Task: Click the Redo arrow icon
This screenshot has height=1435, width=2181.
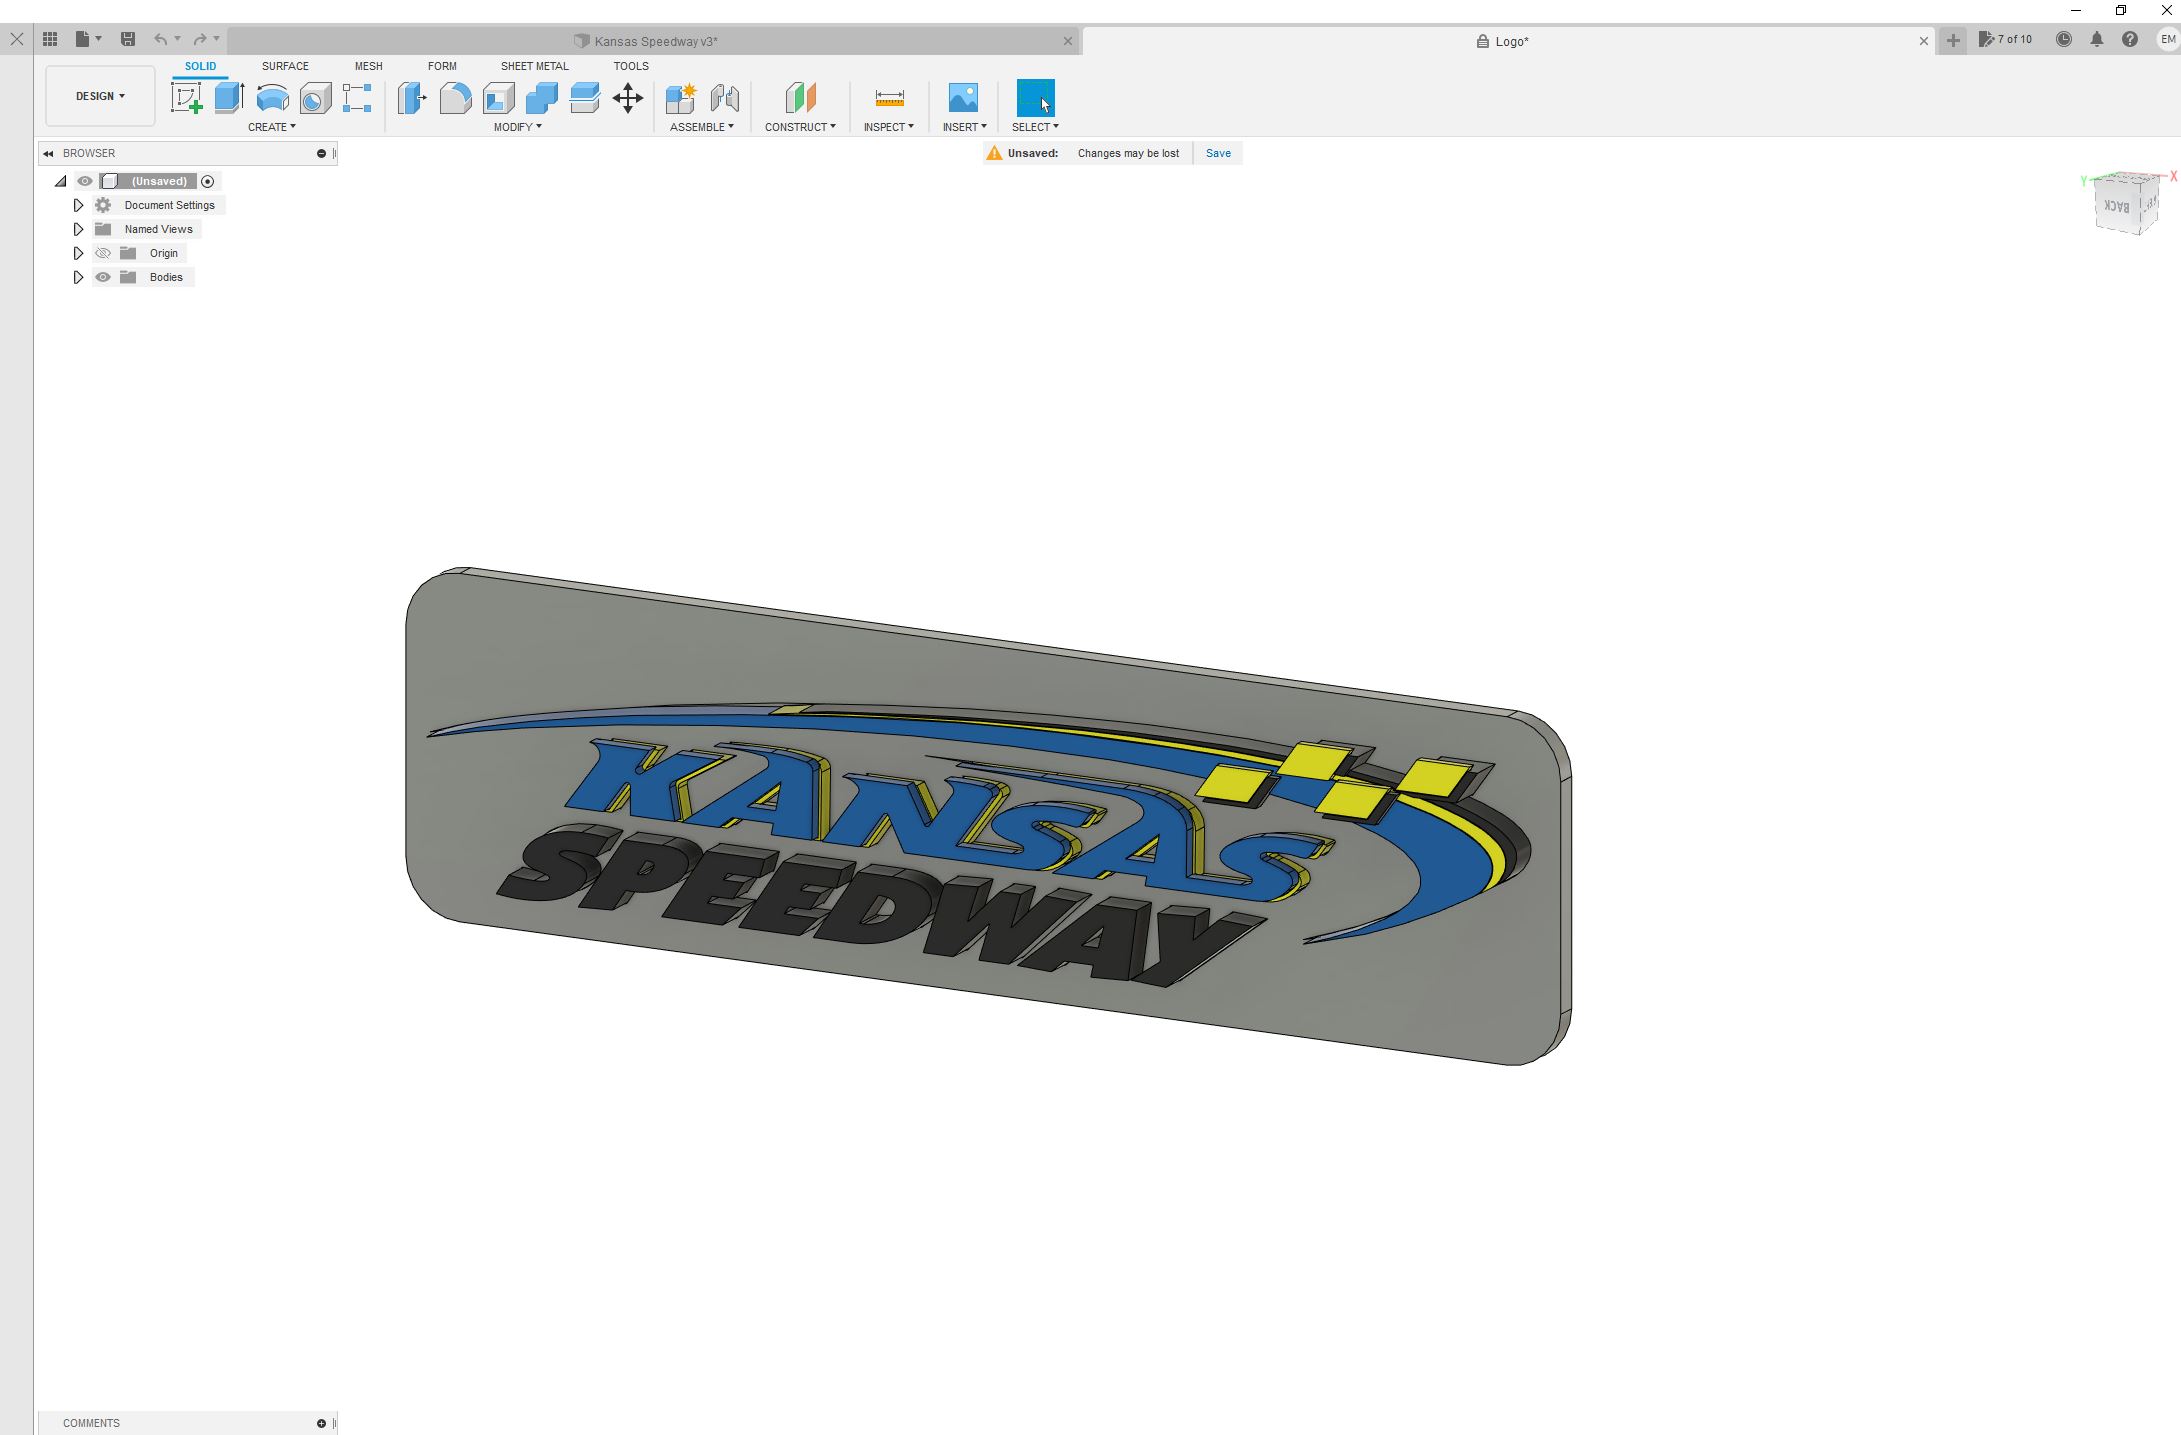Action: (200, 39)
